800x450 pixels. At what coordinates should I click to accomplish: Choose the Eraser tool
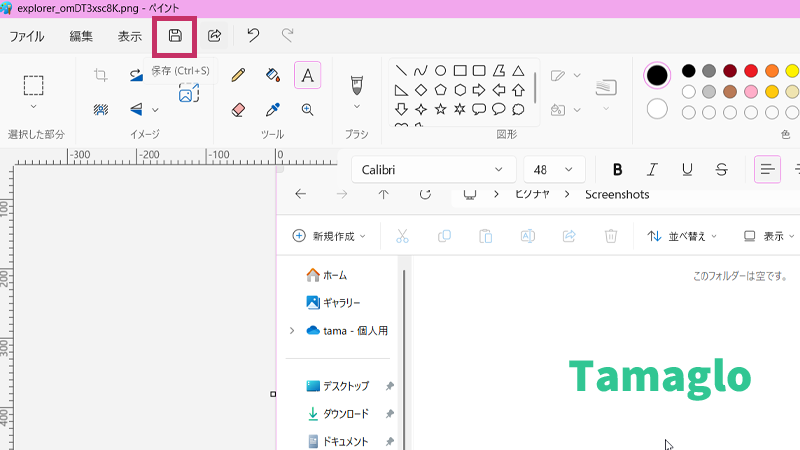pyautogui.click(x=238, y=109)
